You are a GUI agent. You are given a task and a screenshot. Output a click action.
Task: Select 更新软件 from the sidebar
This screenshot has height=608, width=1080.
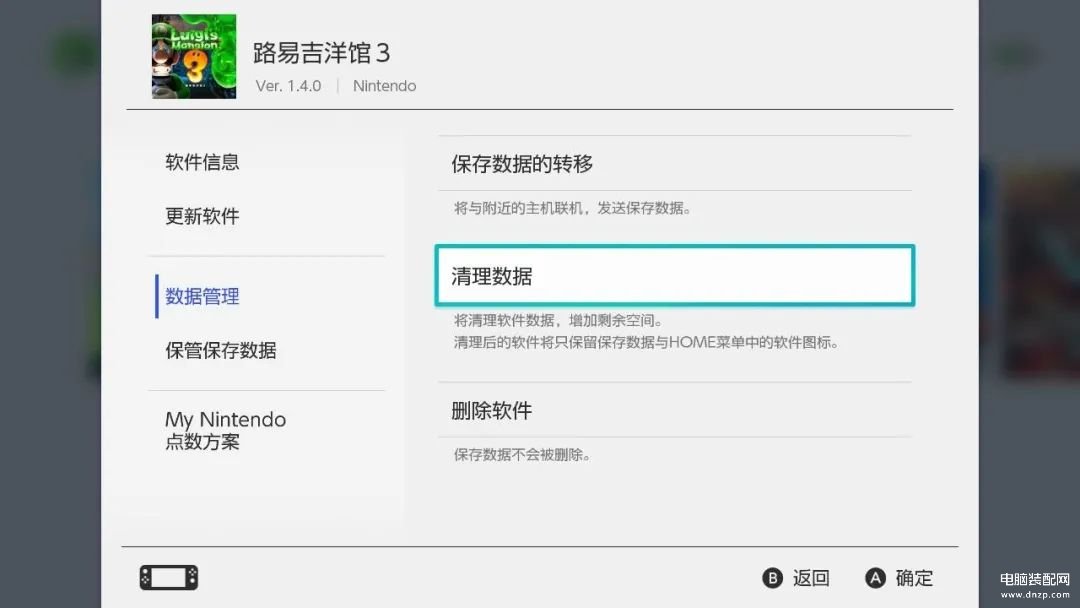click(202, 216)
